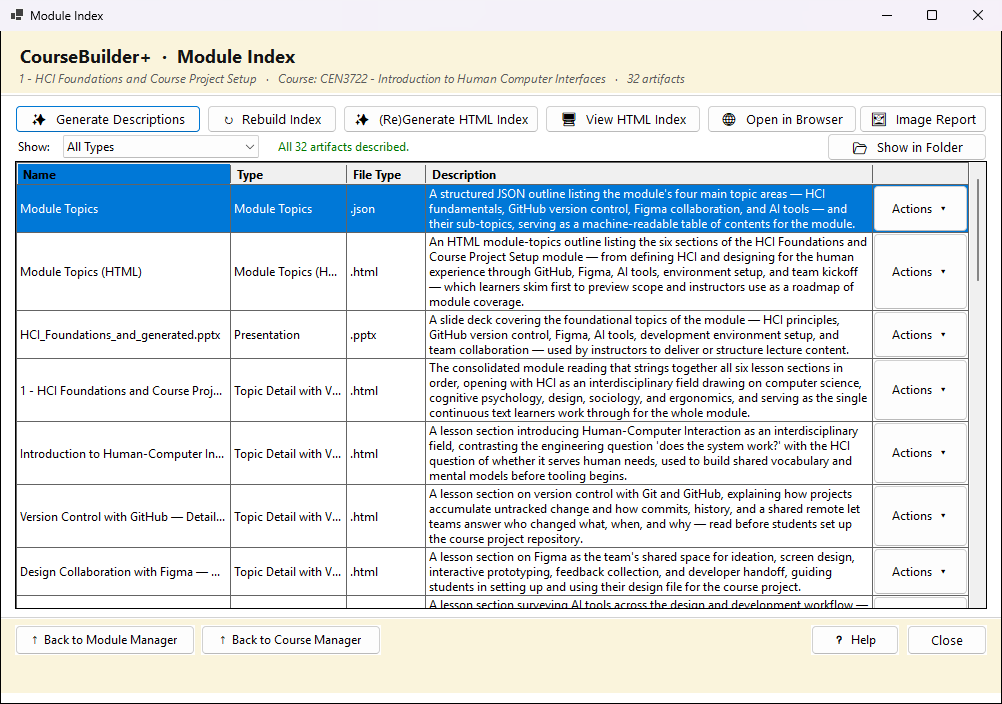Click description starting 'An HTML module-topics outline'
Screen dimensions: 1002x704
coord(649,272)
